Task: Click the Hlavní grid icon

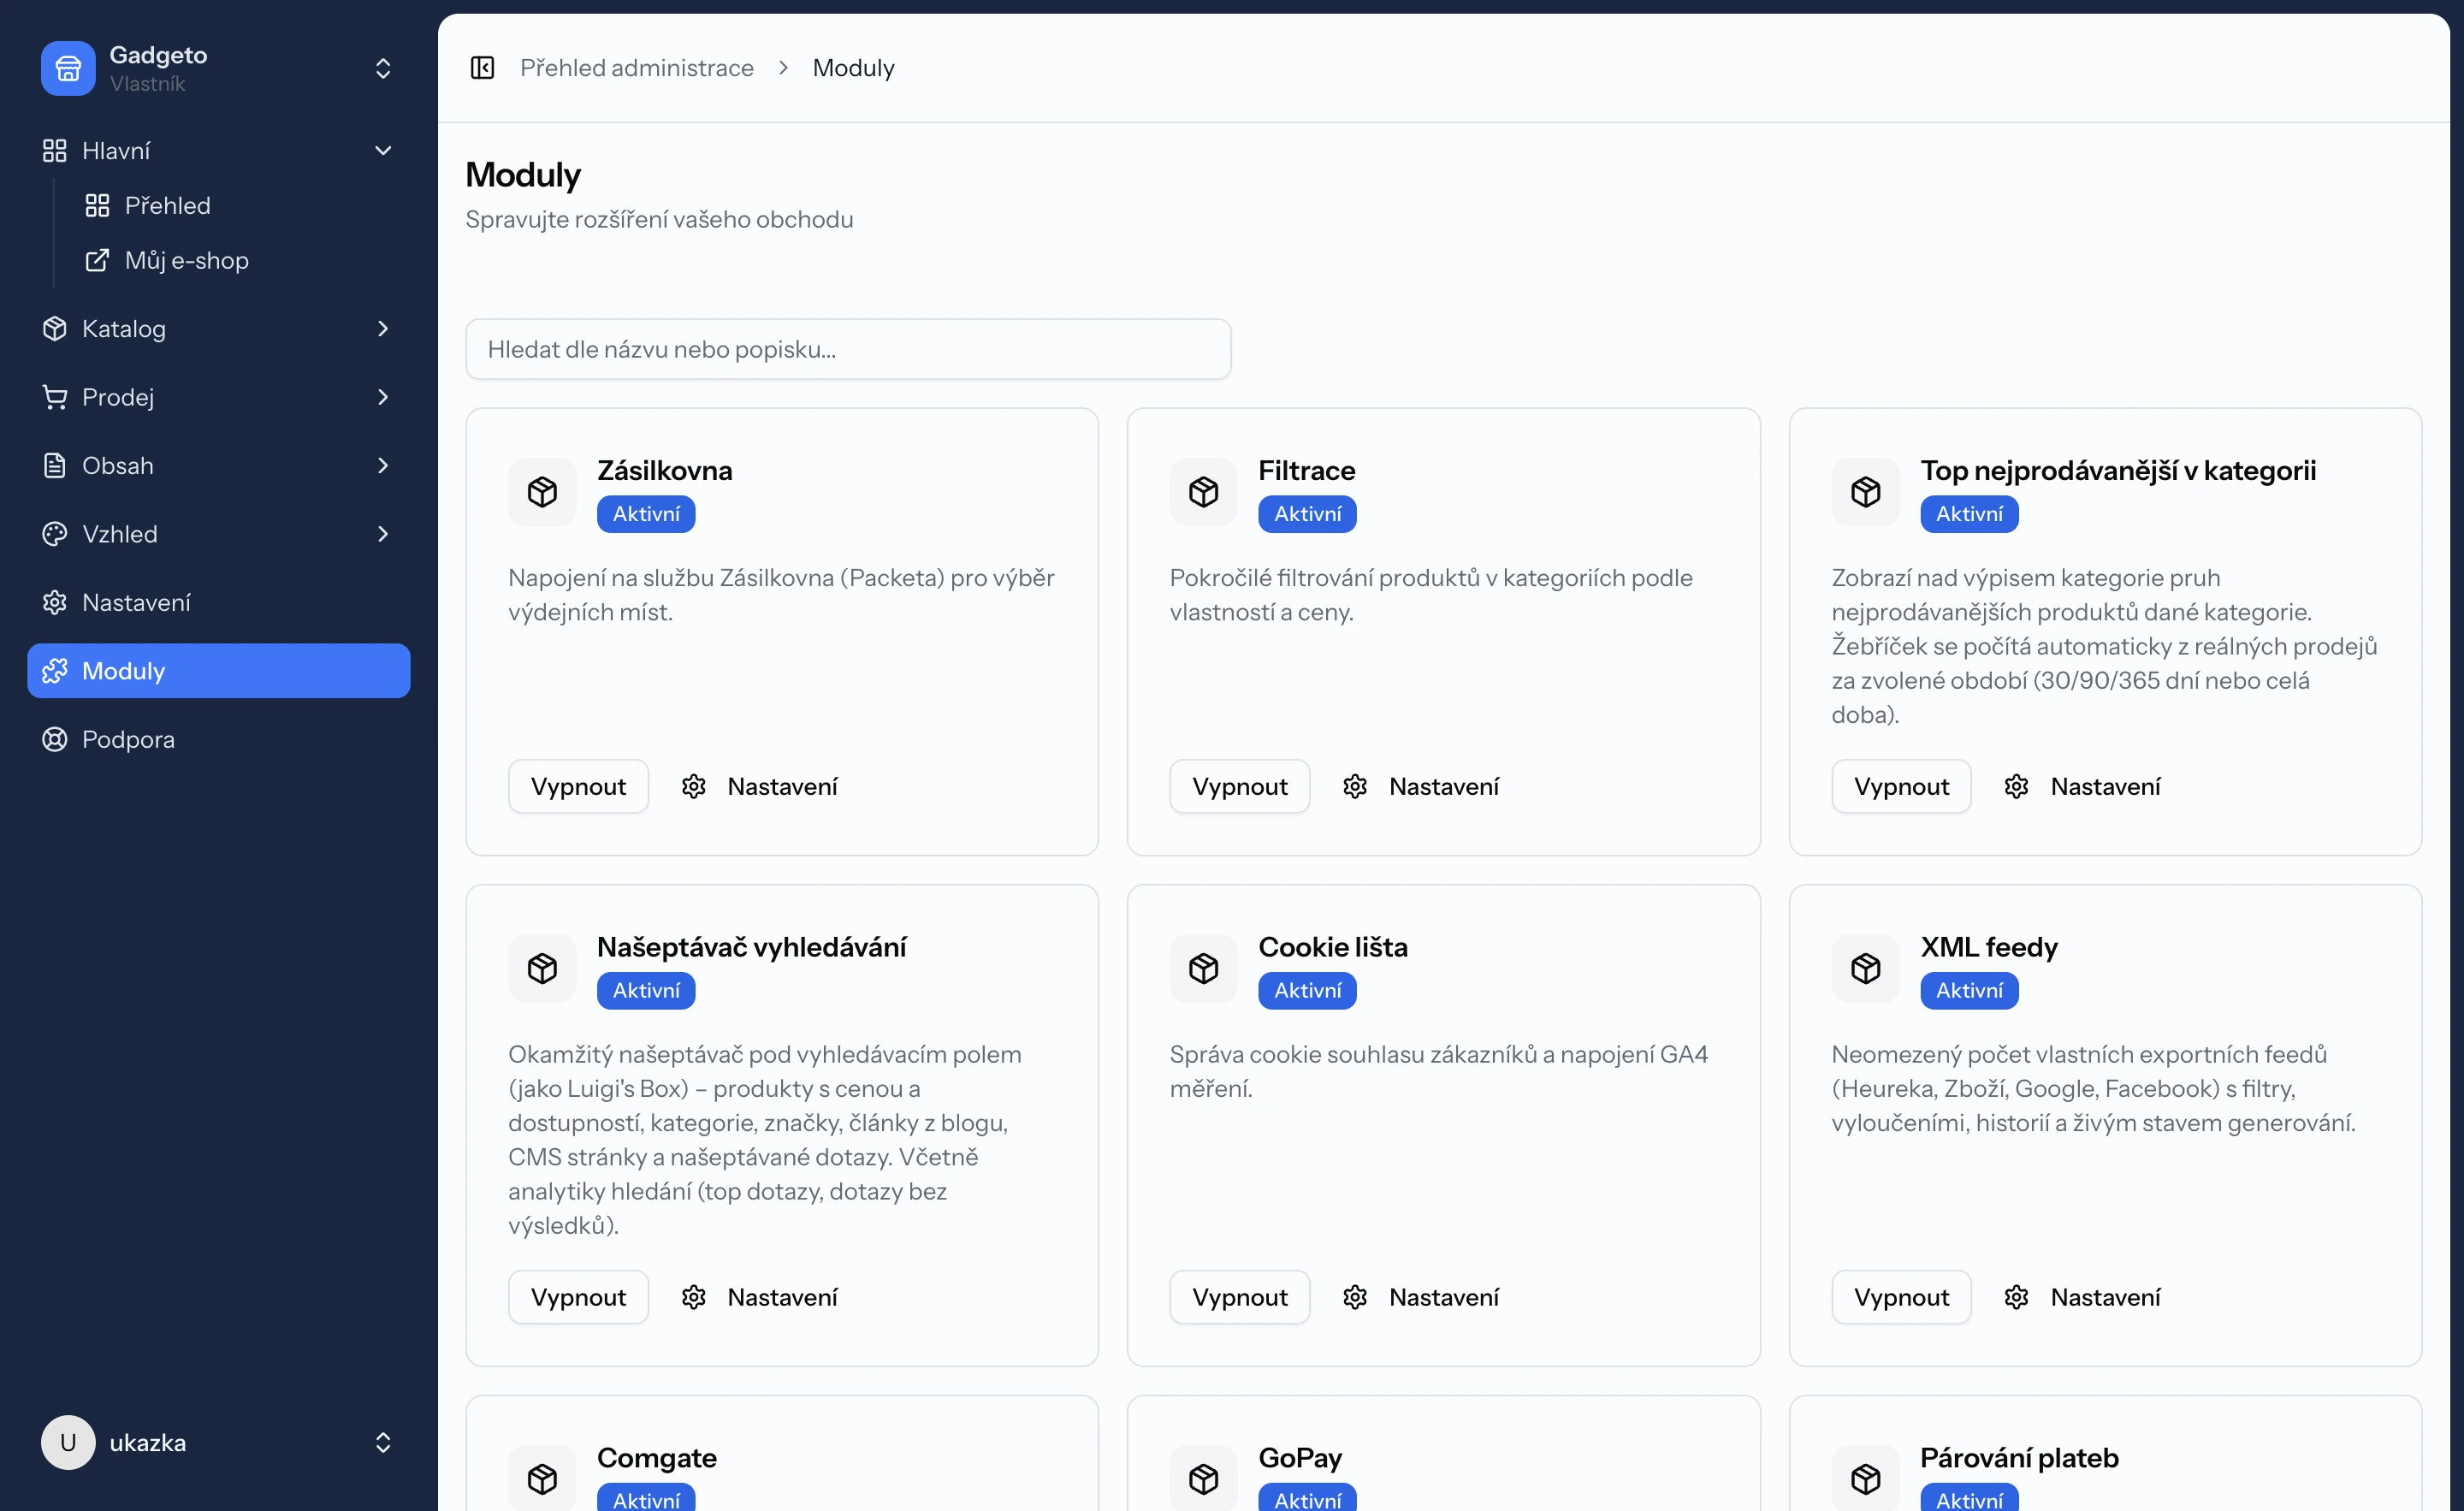Action: point(55,150)
